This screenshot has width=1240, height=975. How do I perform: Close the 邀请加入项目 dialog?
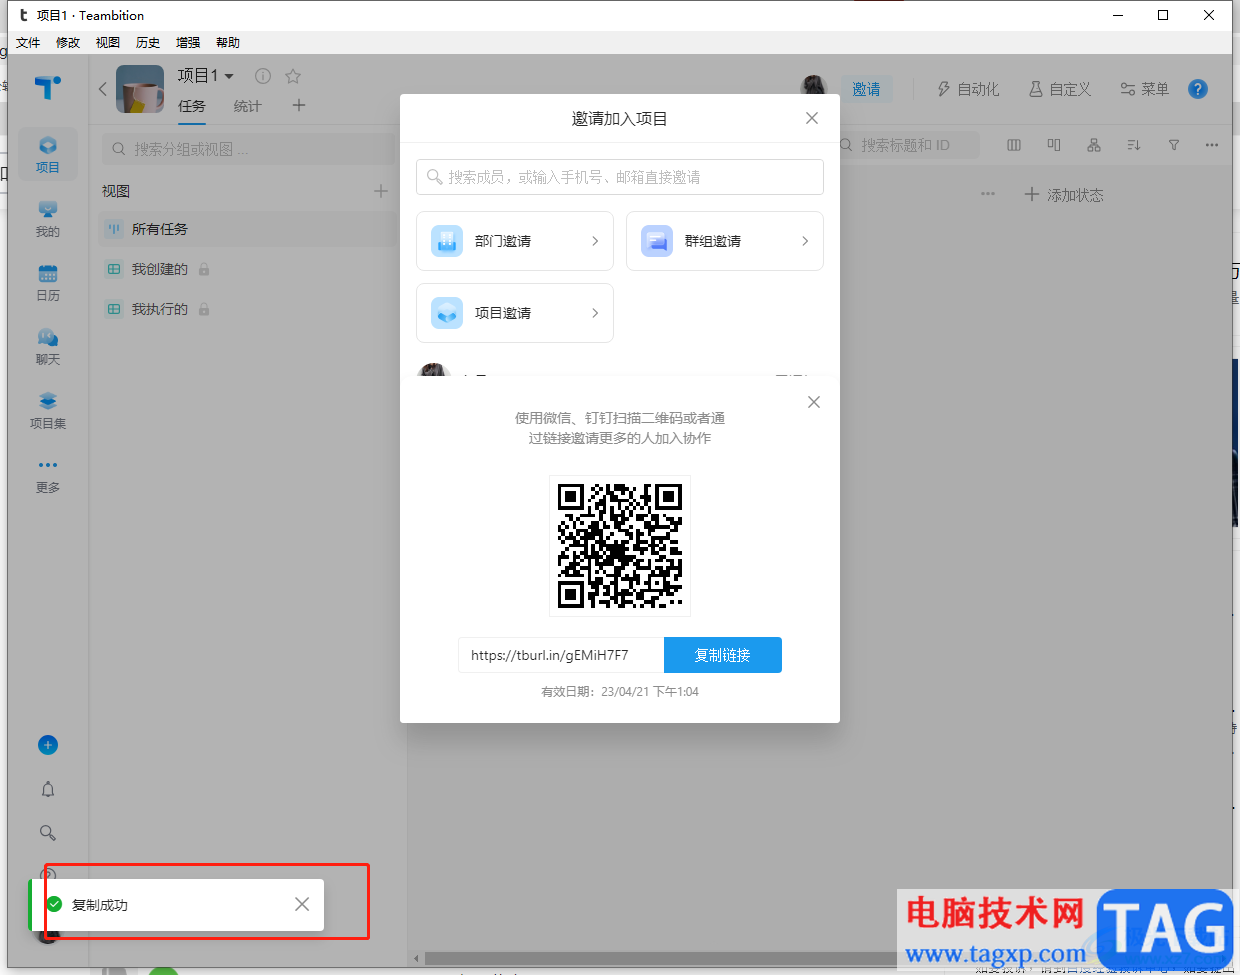(x=812, y=118)
